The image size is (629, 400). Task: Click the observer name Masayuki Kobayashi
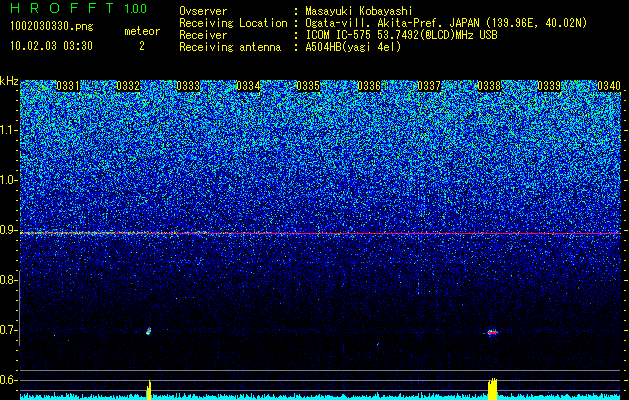coord(359,11)
